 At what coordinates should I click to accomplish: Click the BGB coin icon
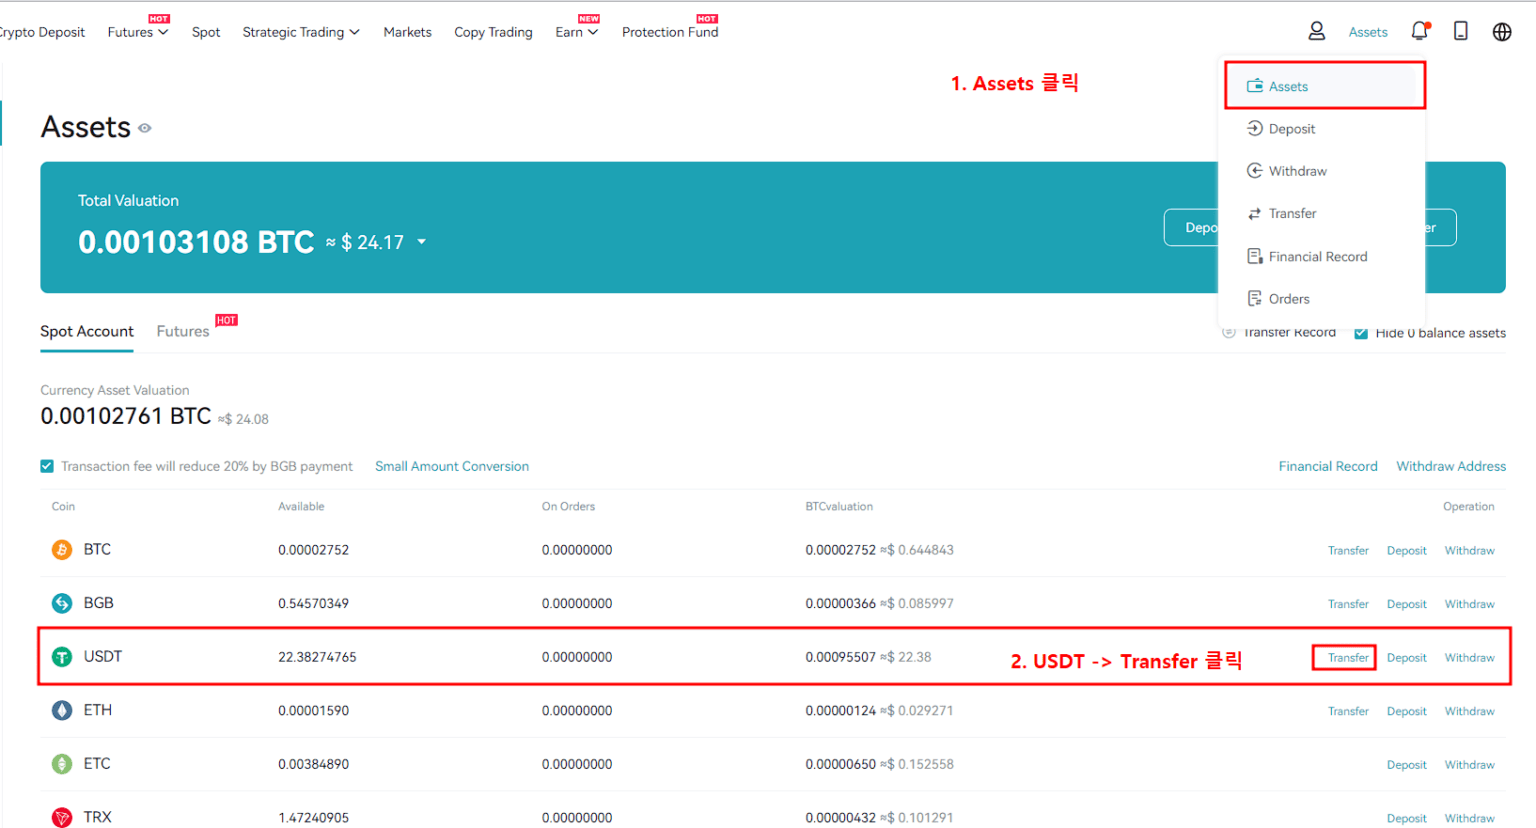point(62,603)
